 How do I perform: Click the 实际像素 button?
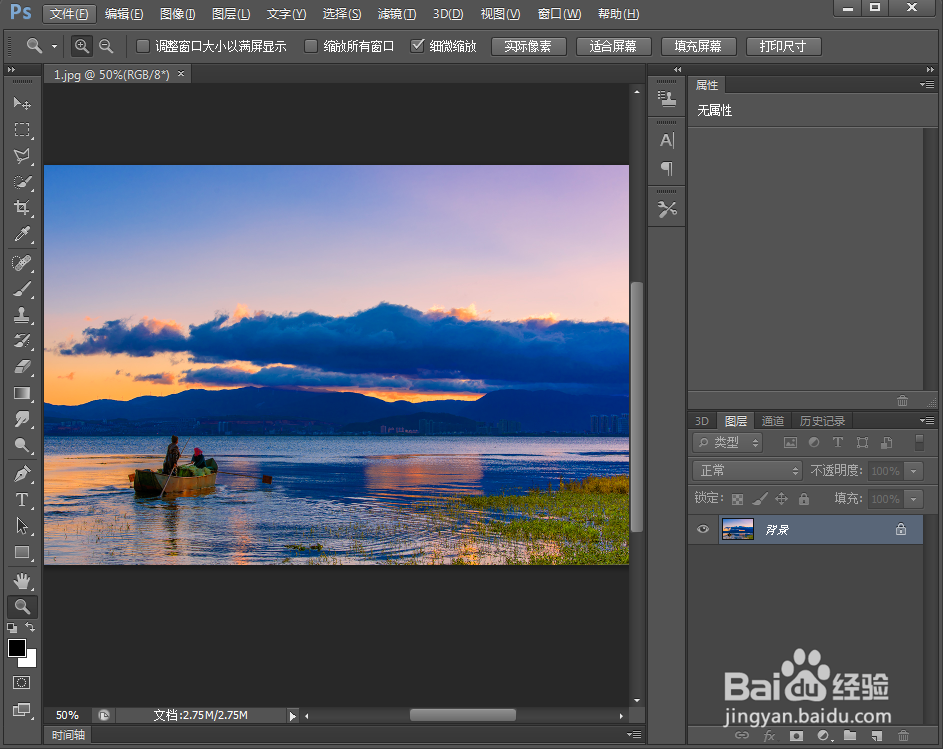528,46
